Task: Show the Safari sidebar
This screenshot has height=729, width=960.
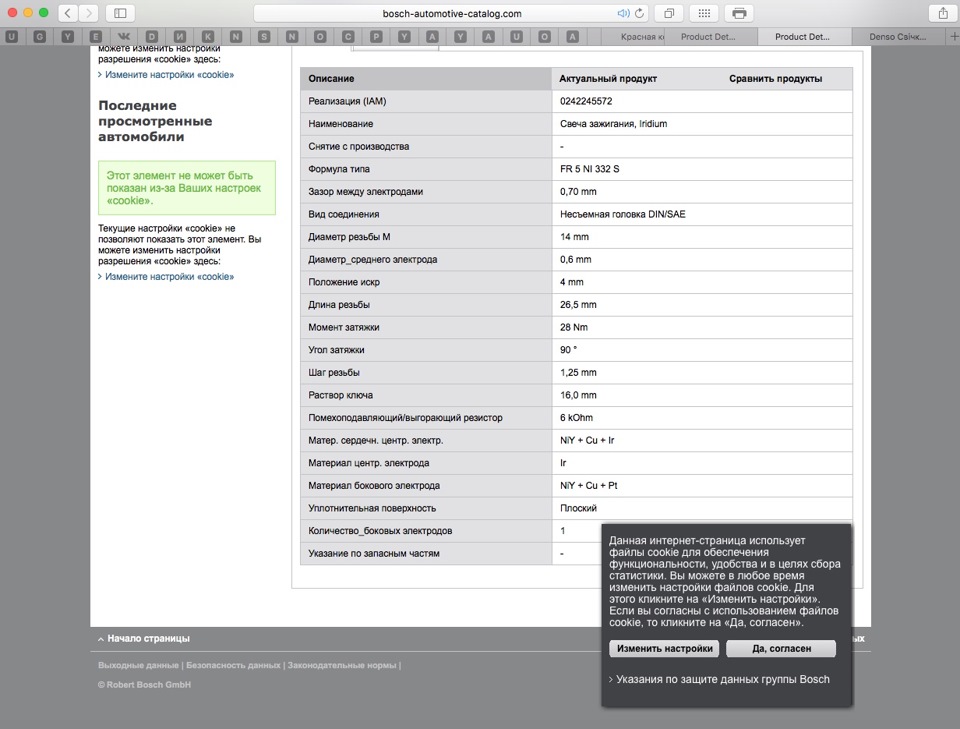Action: coord(120,13)
